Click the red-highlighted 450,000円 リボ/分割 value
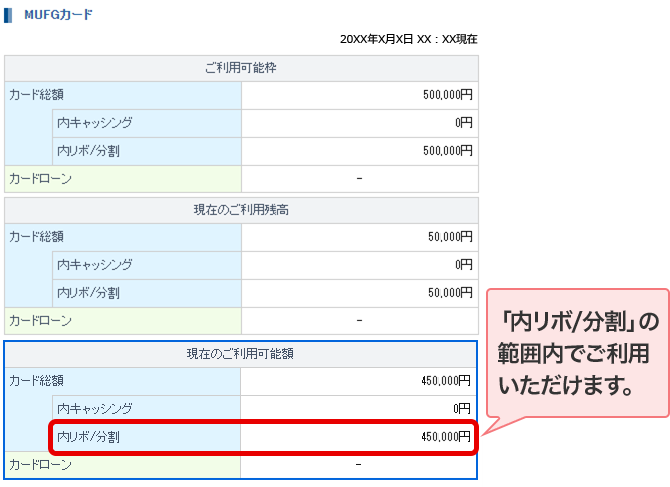Screen dimensions: 670x487 (x=447, y=437)
